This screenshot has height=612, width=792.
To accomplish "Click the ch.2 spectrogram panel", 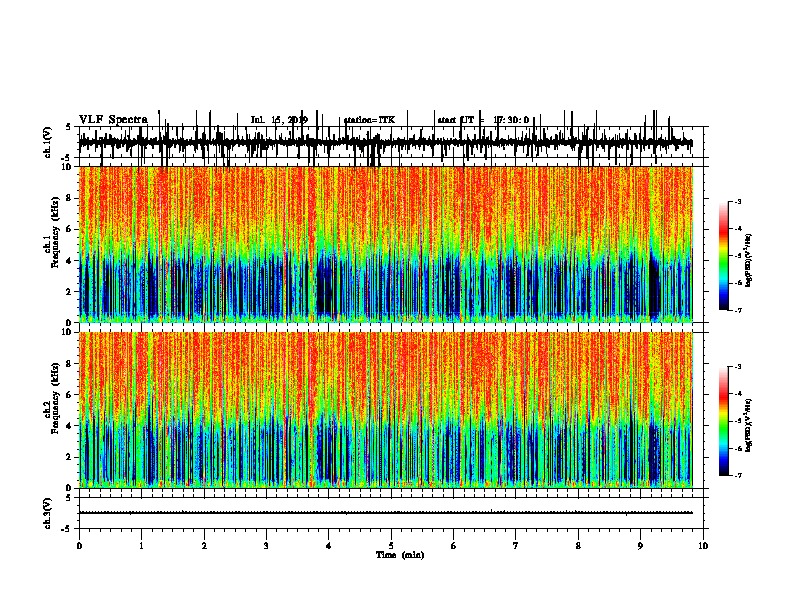I will coord(386,410).
